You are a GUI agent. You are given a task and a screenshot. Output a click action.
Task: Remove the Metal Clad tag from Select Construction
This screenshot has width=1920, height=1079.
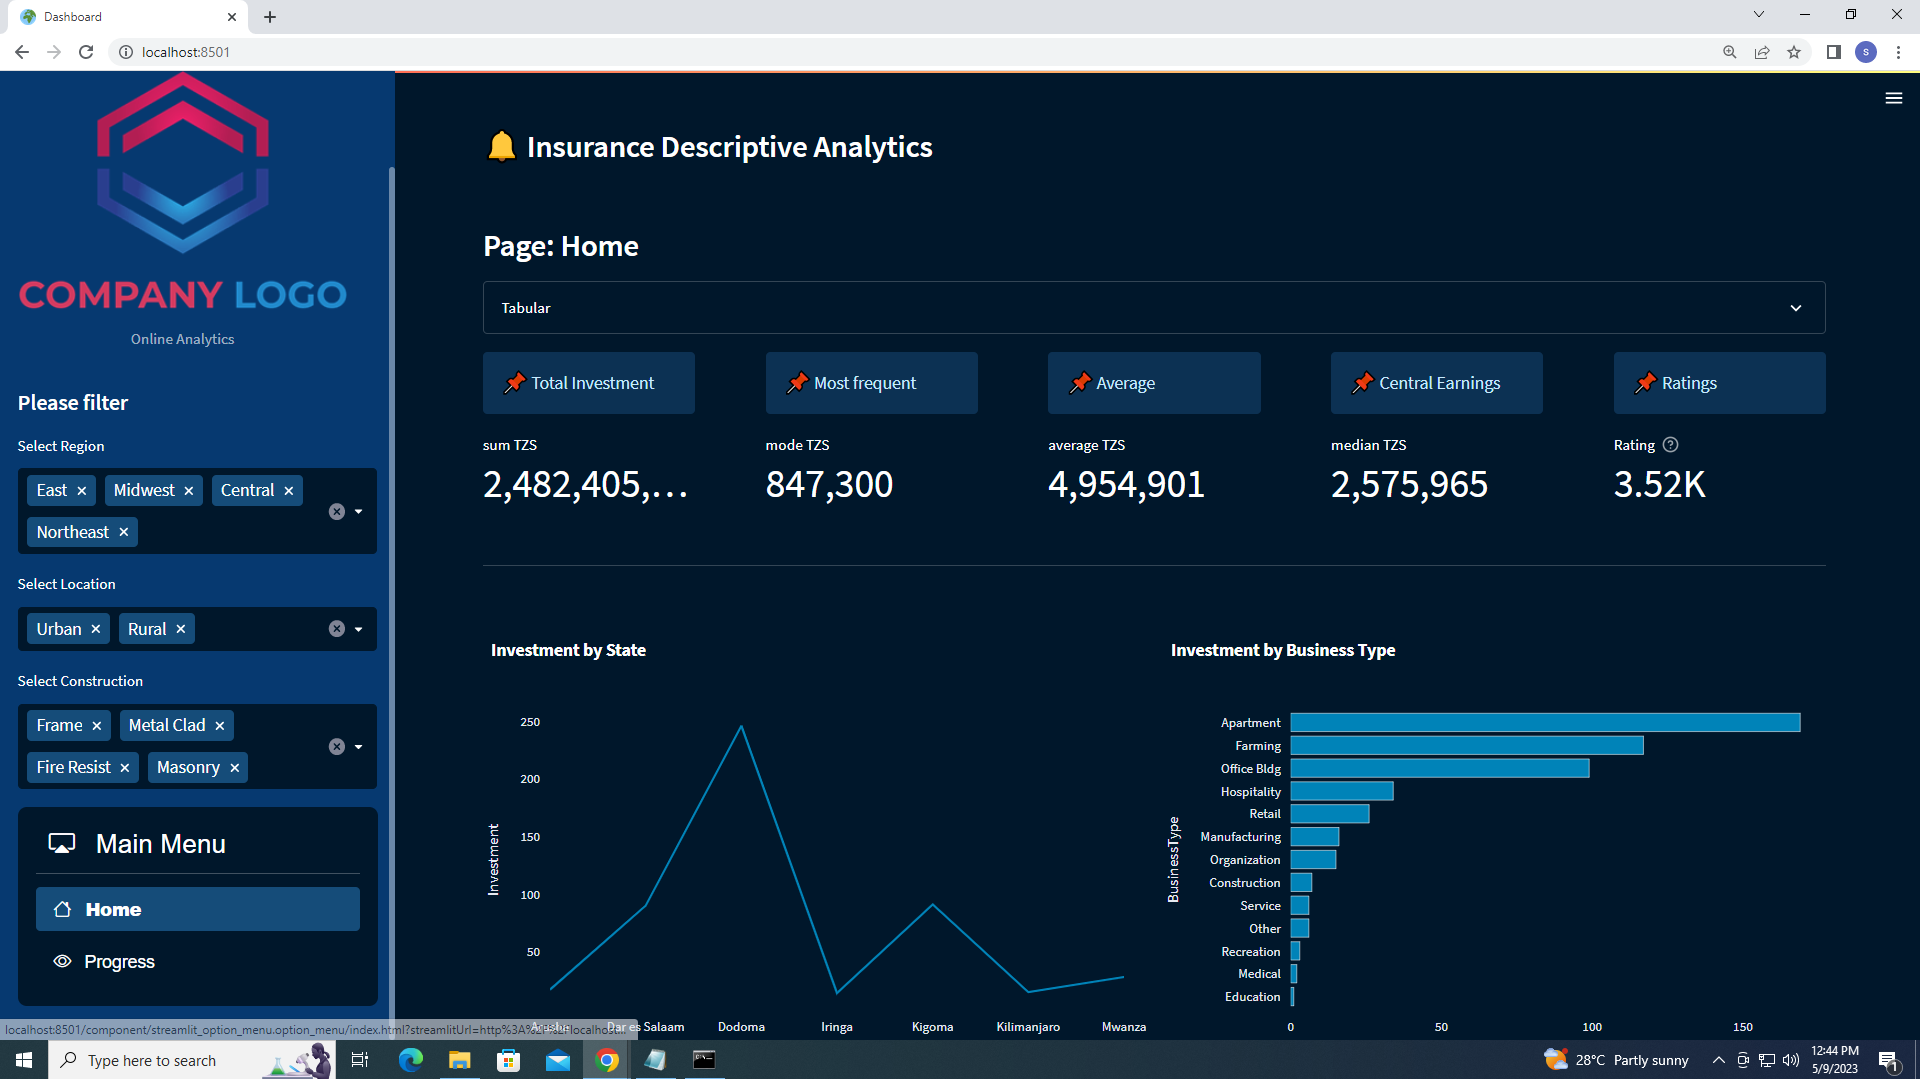219,725
